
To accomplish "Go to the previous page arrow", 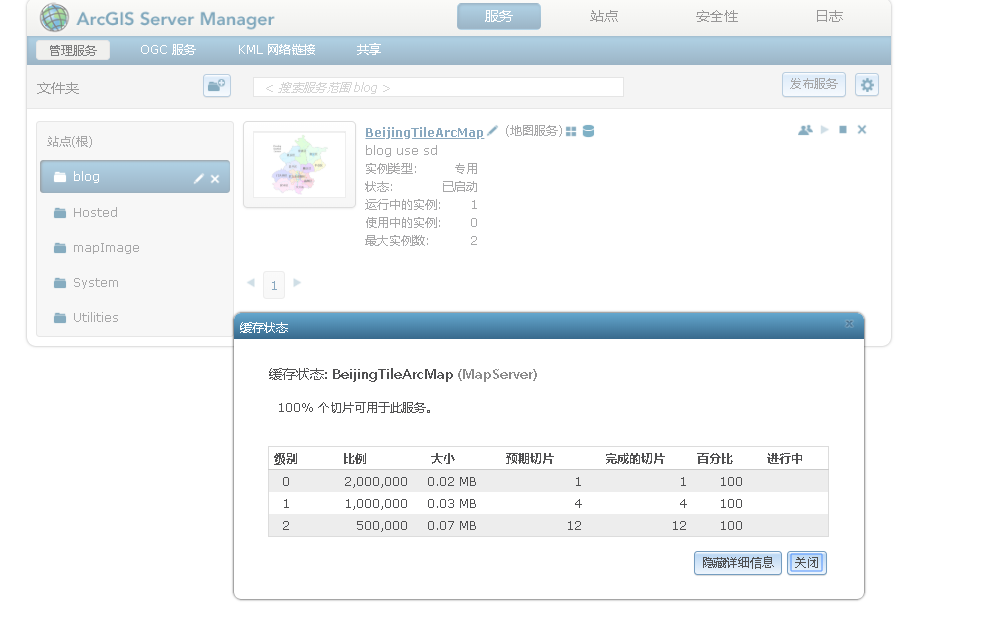I will pyautogui.click(x=251, y=282).
